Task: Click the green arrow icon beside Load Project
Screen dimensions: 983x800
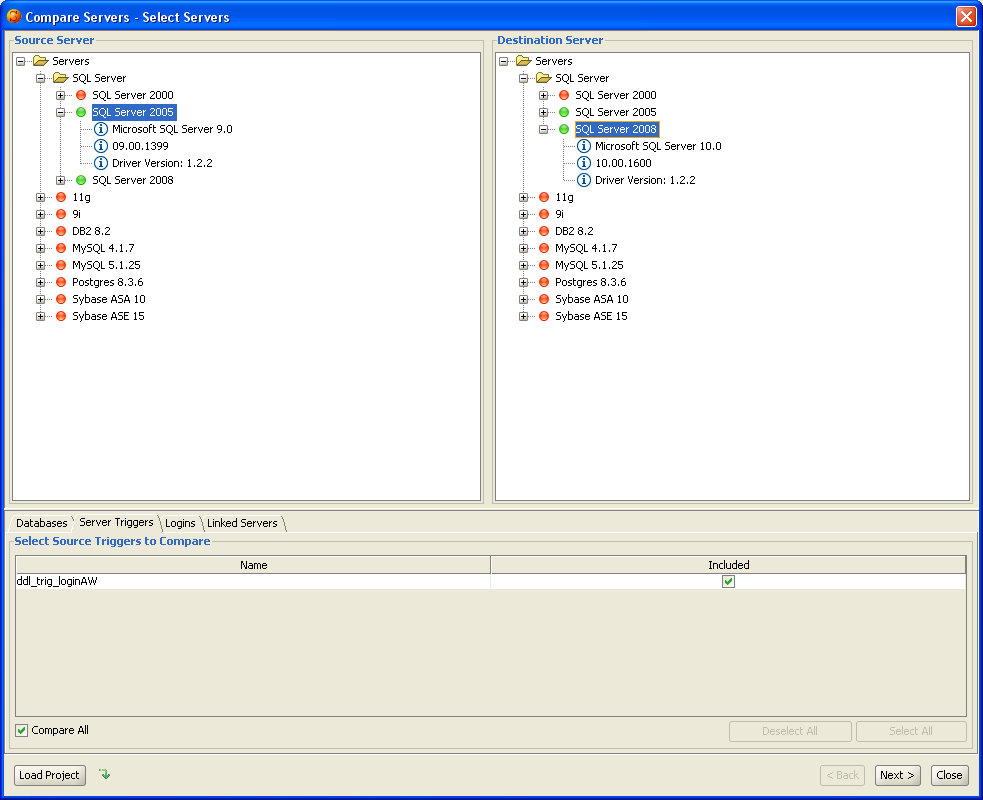Action: [105, 774]
